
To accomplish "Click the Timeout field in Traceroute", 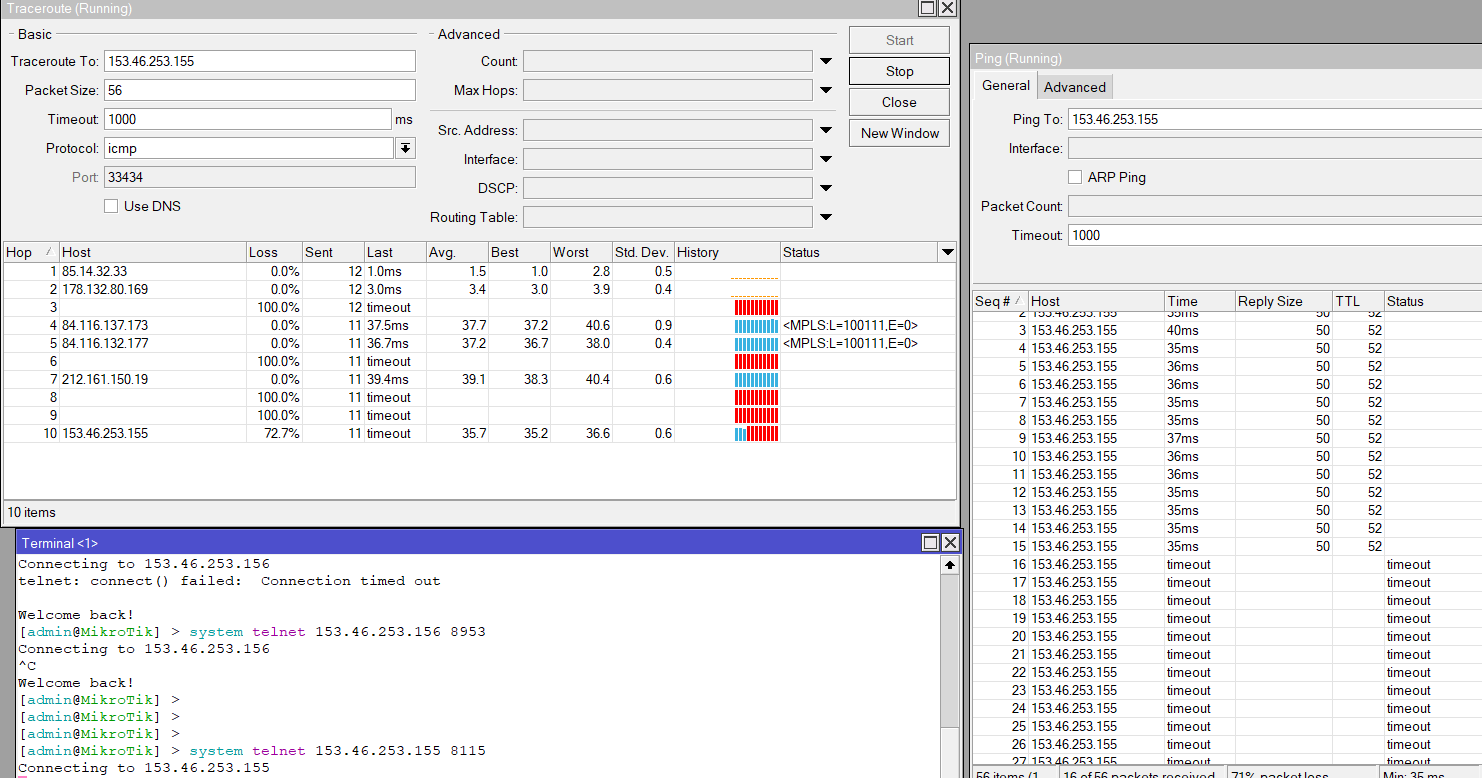I will click(x=247, y=119).
